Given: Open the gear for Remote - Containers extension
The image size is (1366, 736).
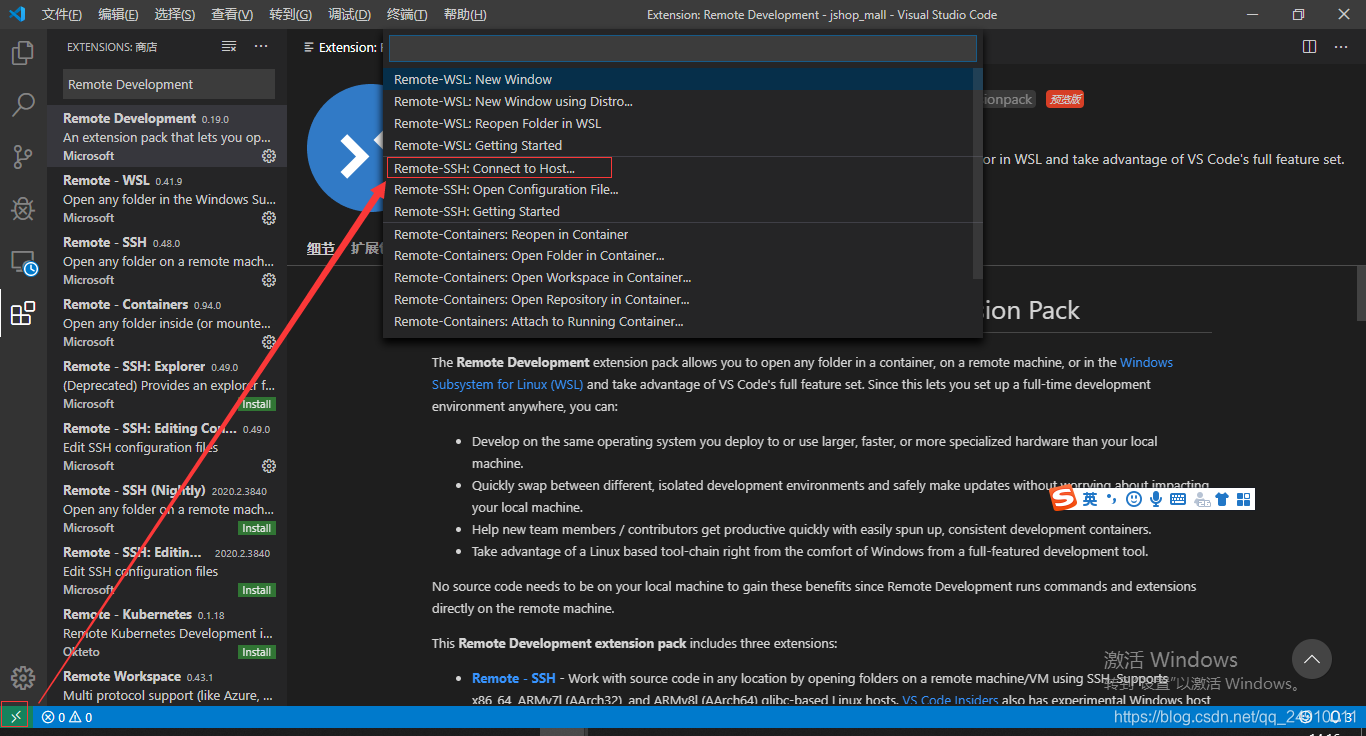Looking at the screenshot, I should [x=269, y=342].
